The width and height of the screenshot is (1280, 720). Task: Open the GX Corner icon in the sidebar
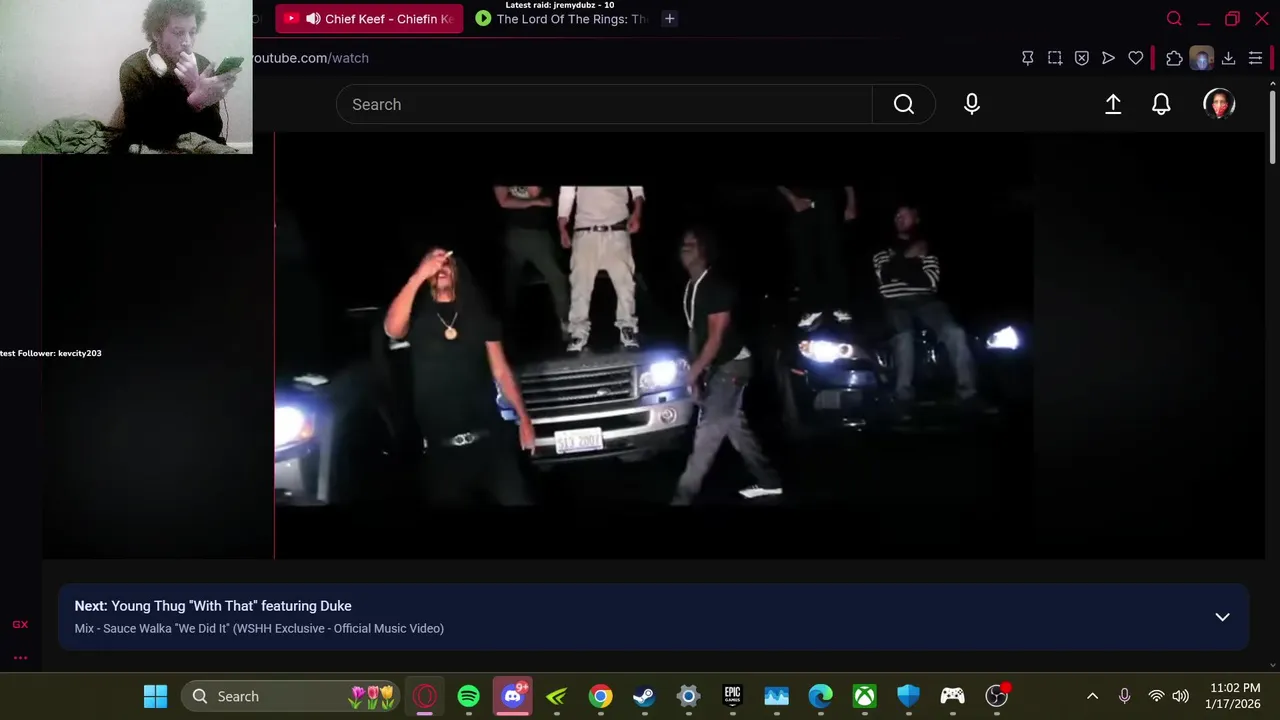click(20, 624)
